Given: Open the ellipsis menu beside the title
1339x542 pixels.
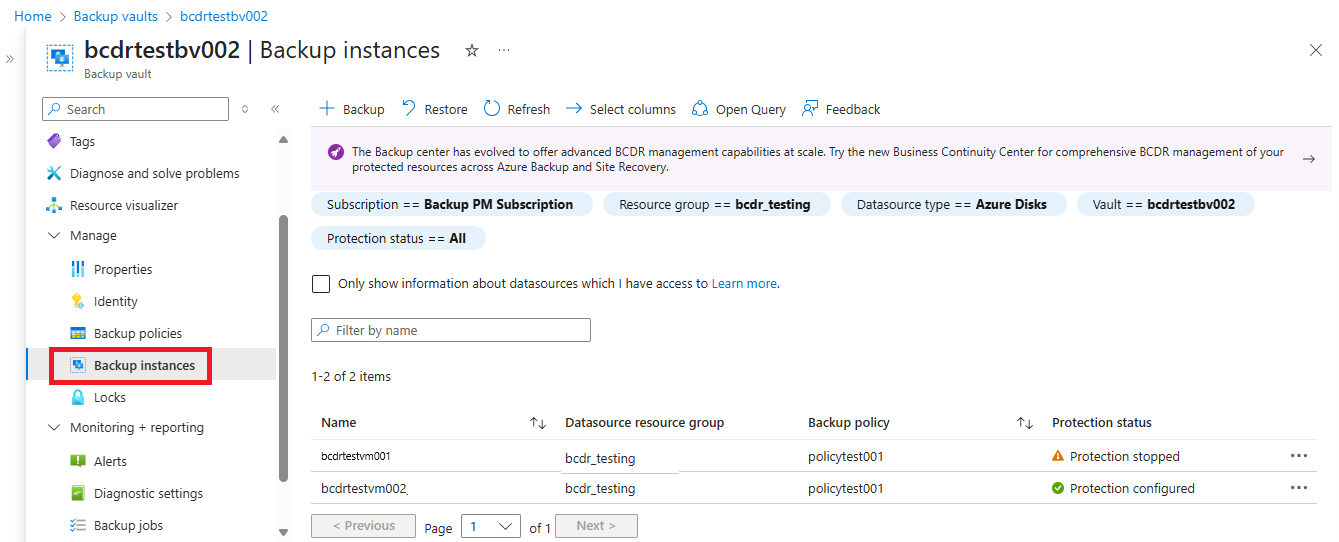Looking at the screenshot, I should tap(504, 50).
